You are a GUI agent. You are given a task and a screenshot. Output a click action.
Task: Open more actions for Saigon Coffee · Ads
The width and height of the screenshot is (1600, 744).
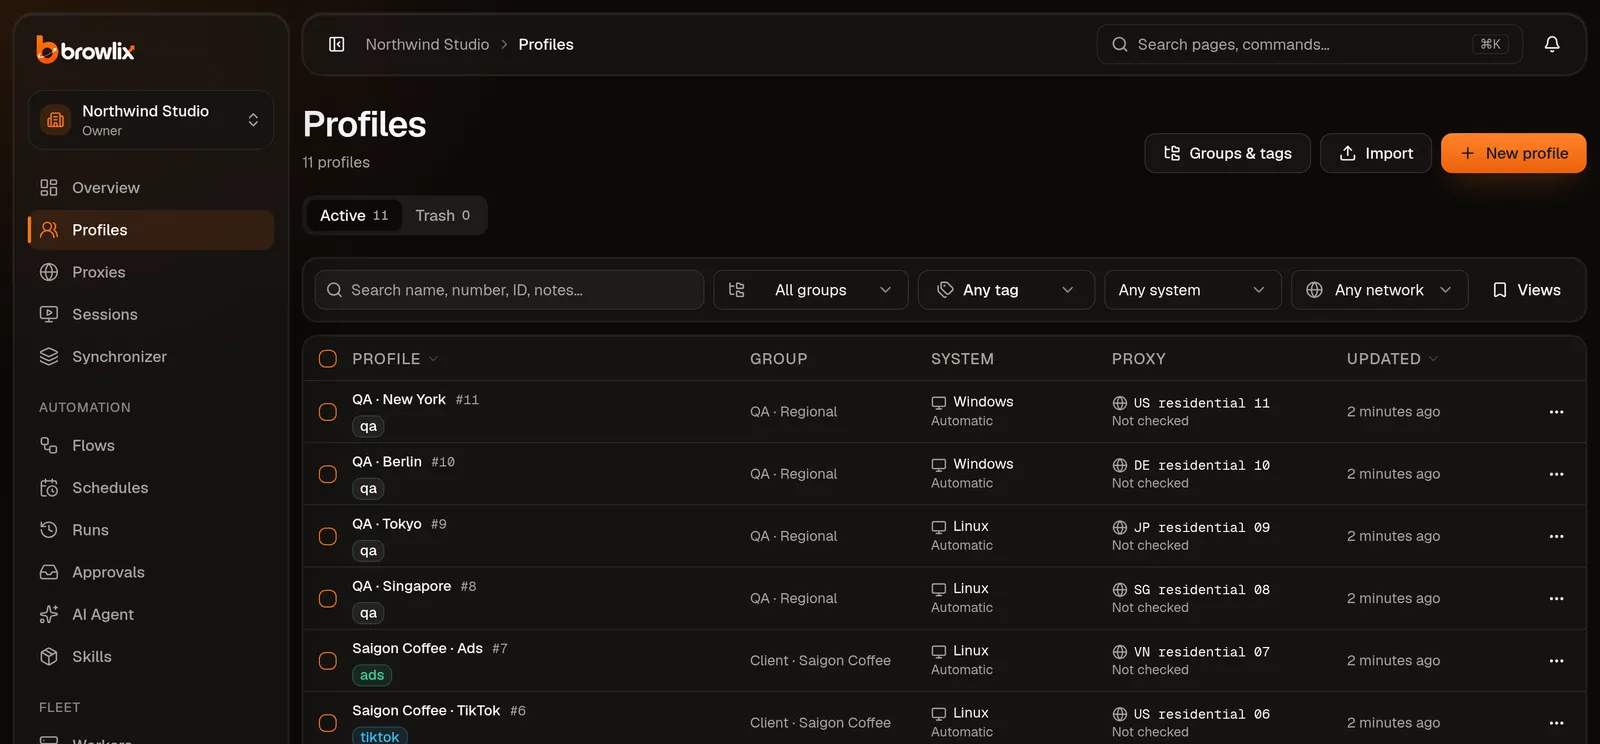click(1556, 661)
